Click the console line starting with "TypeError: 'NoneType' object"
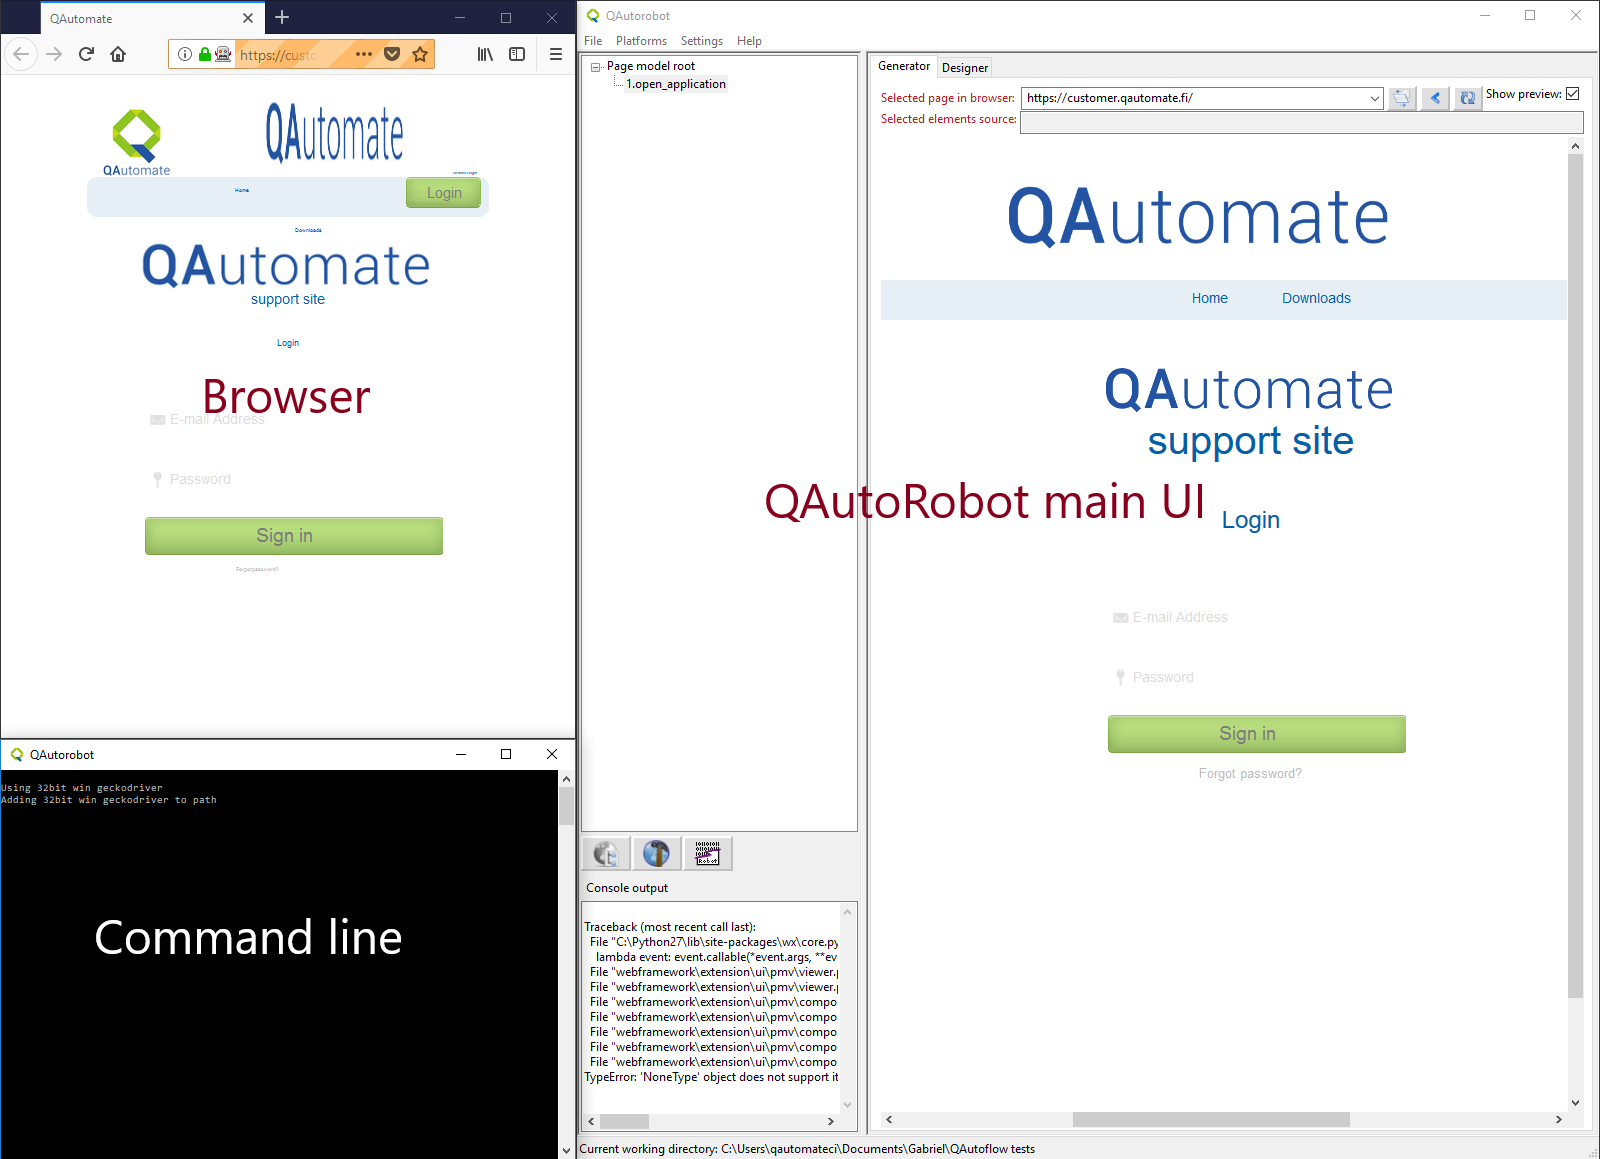1600x1159 pixels. 711,1077
